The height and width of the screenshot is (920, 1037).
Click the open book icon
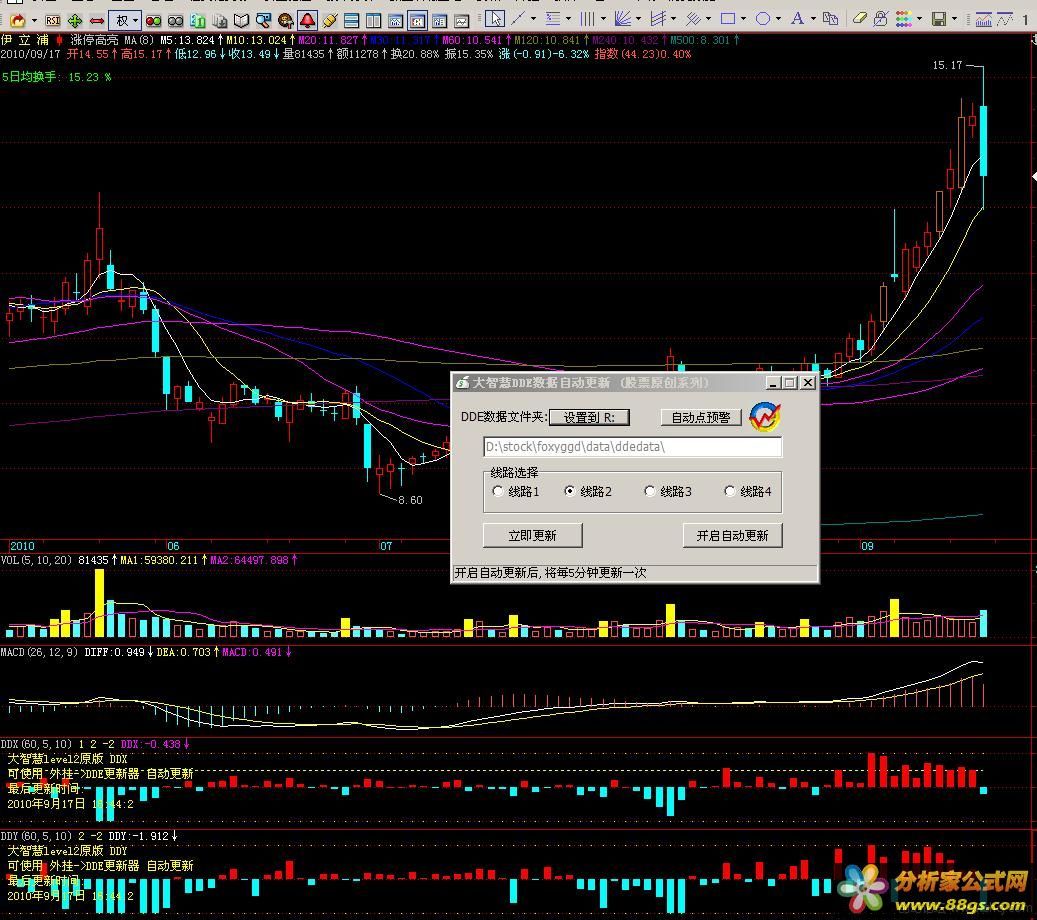point(241,21)
